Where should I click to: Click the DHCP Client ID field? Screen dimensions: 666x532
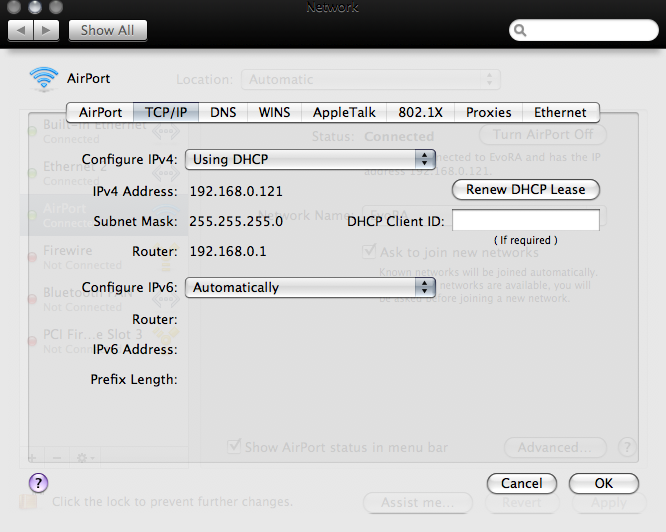coord(526,220)
